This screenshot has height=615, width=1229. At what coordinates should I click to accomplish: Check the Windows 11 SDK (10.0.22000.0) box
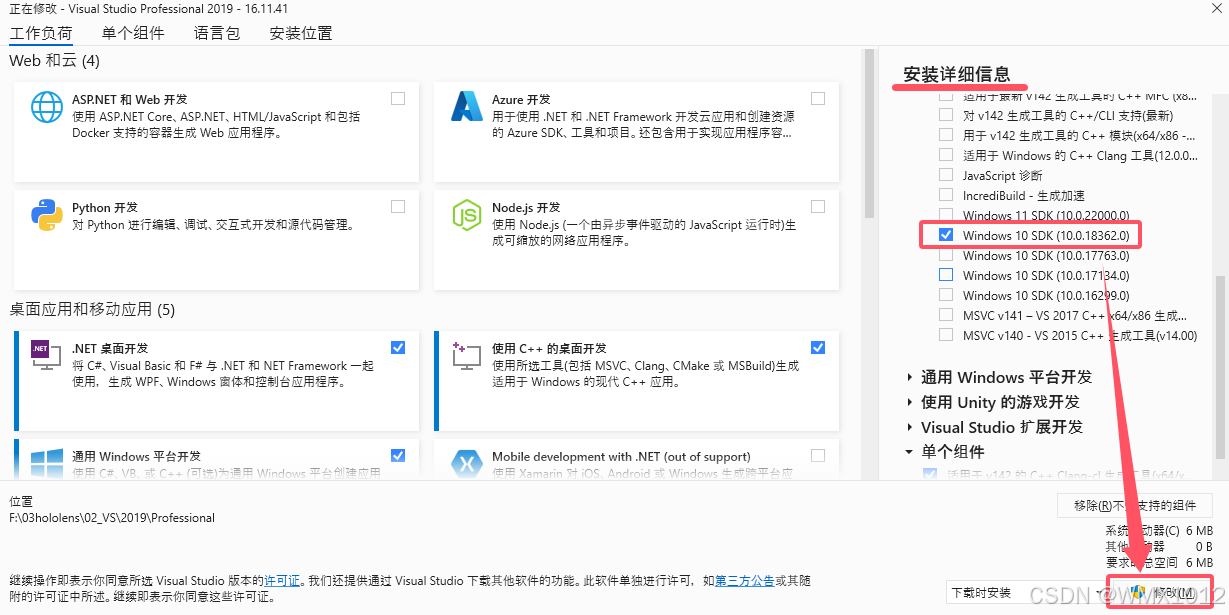point(946,215)
